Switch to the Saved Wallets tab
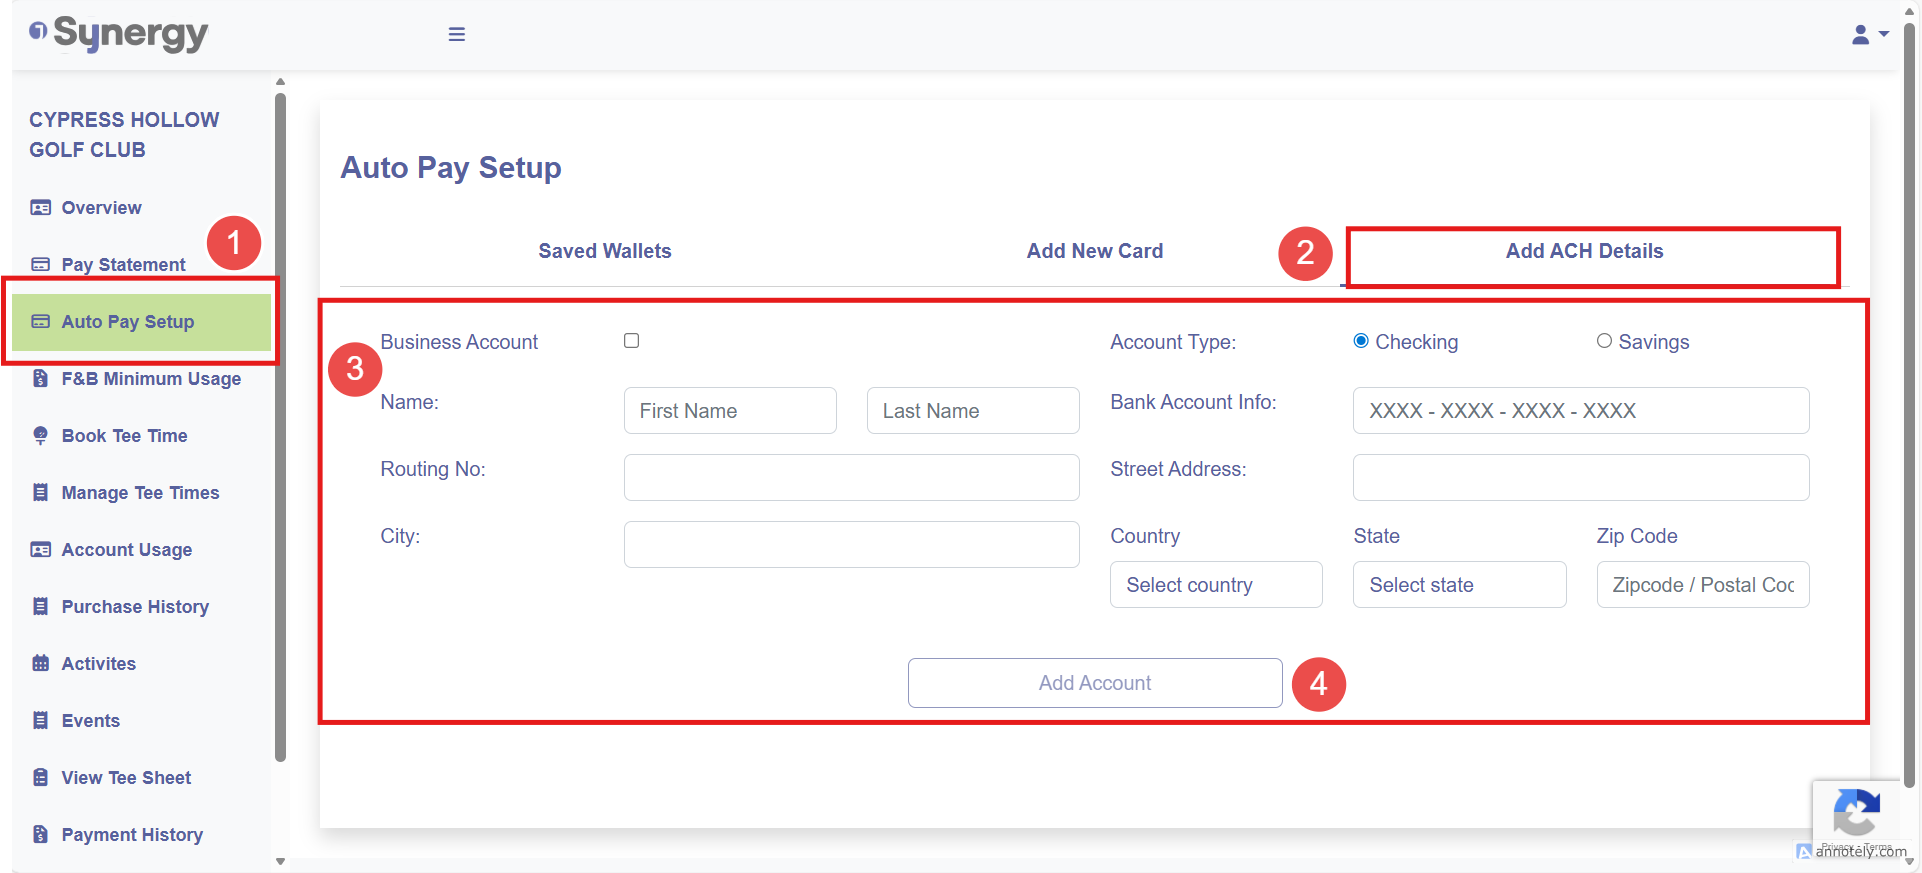This screenshot has height=873, width=1922. point(604,251)
